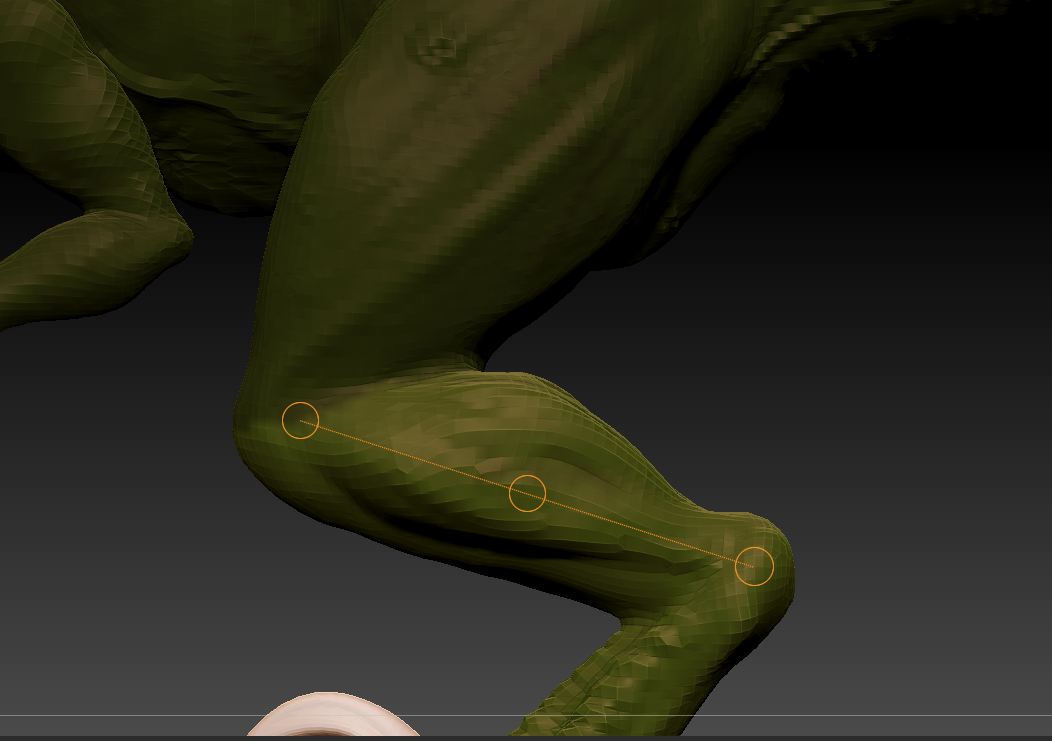Click the small dimple on the upper thigh

pos(436,47)
